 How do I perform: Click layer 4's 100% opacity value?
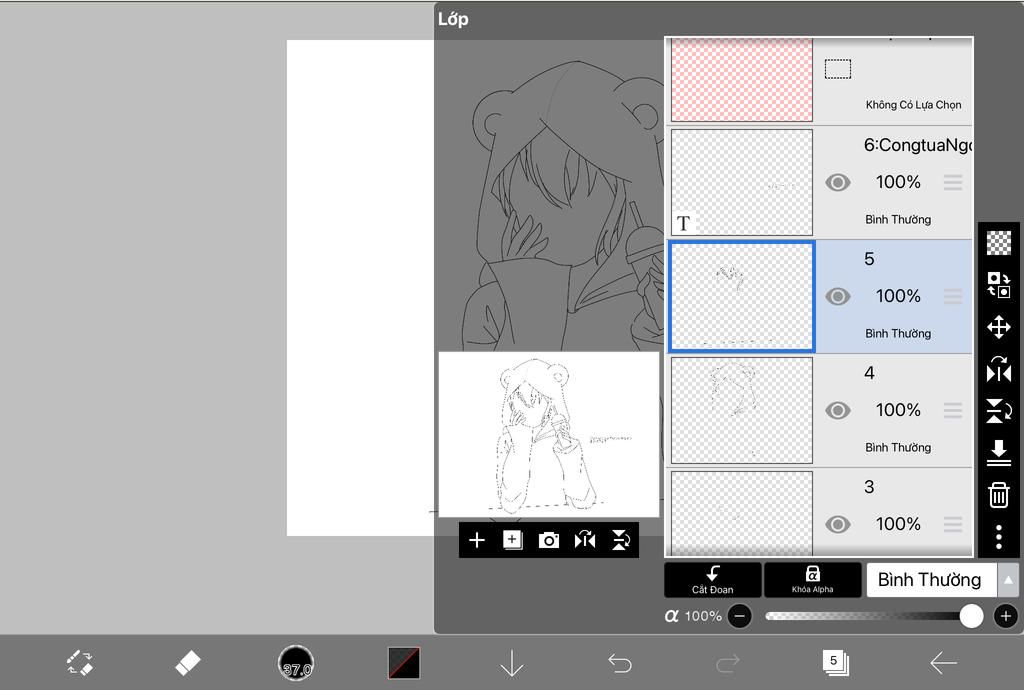point(898,410)
